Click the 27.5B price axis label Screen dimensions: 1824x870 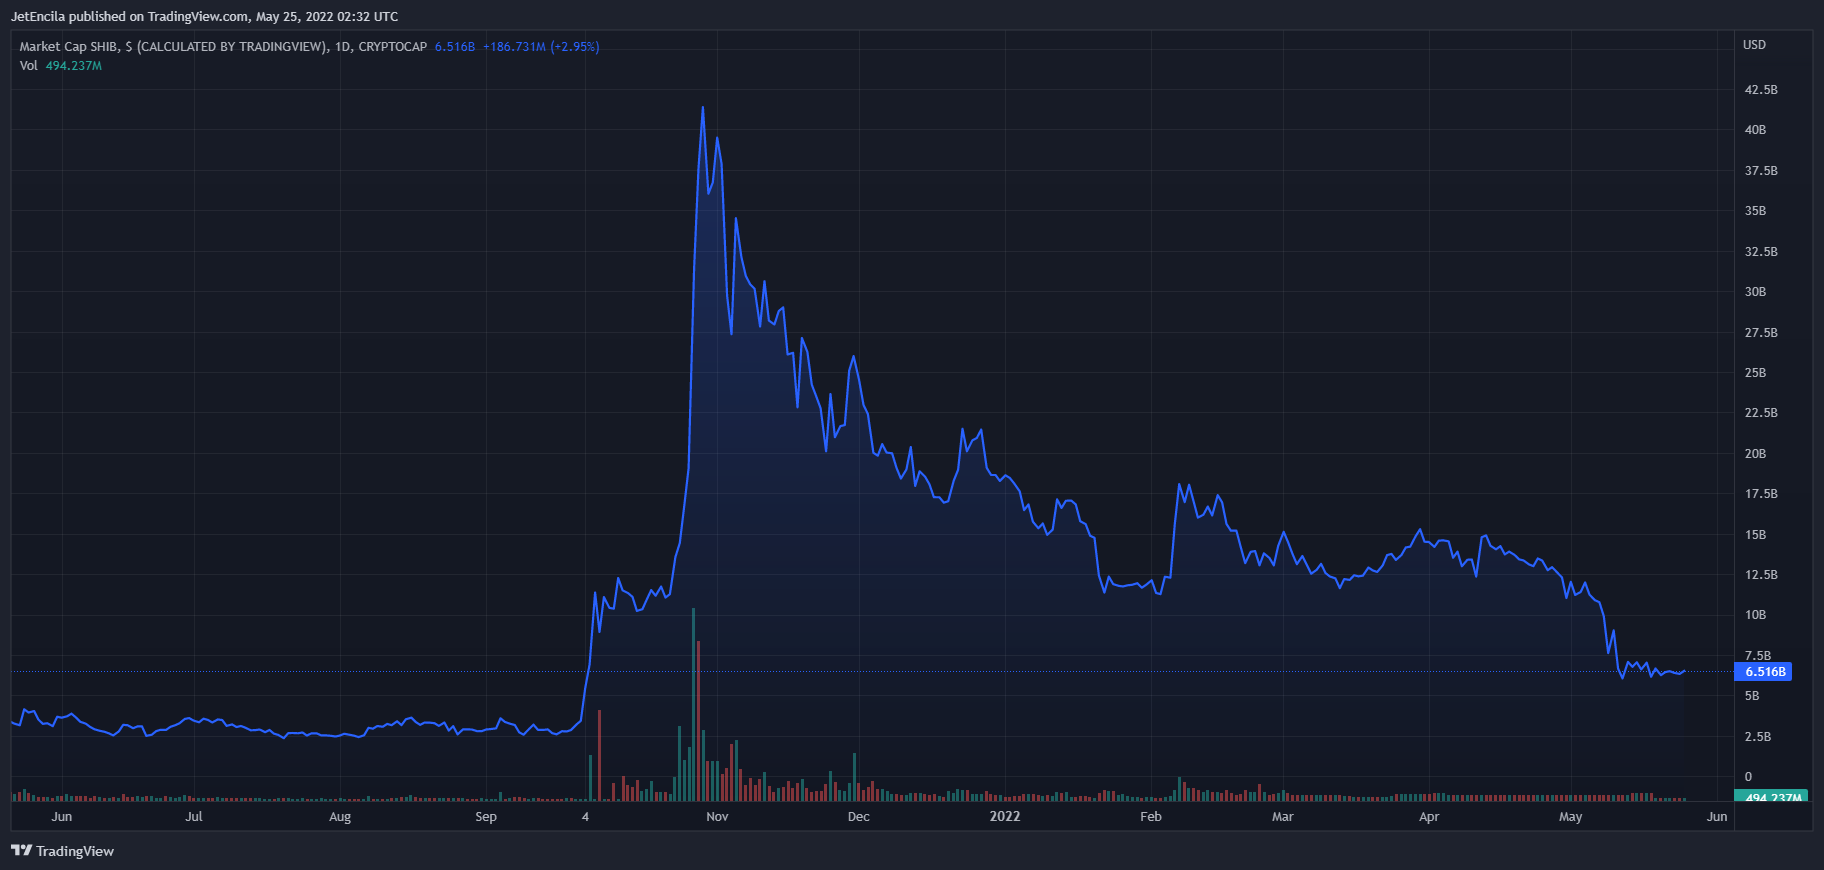[1761, 333]
